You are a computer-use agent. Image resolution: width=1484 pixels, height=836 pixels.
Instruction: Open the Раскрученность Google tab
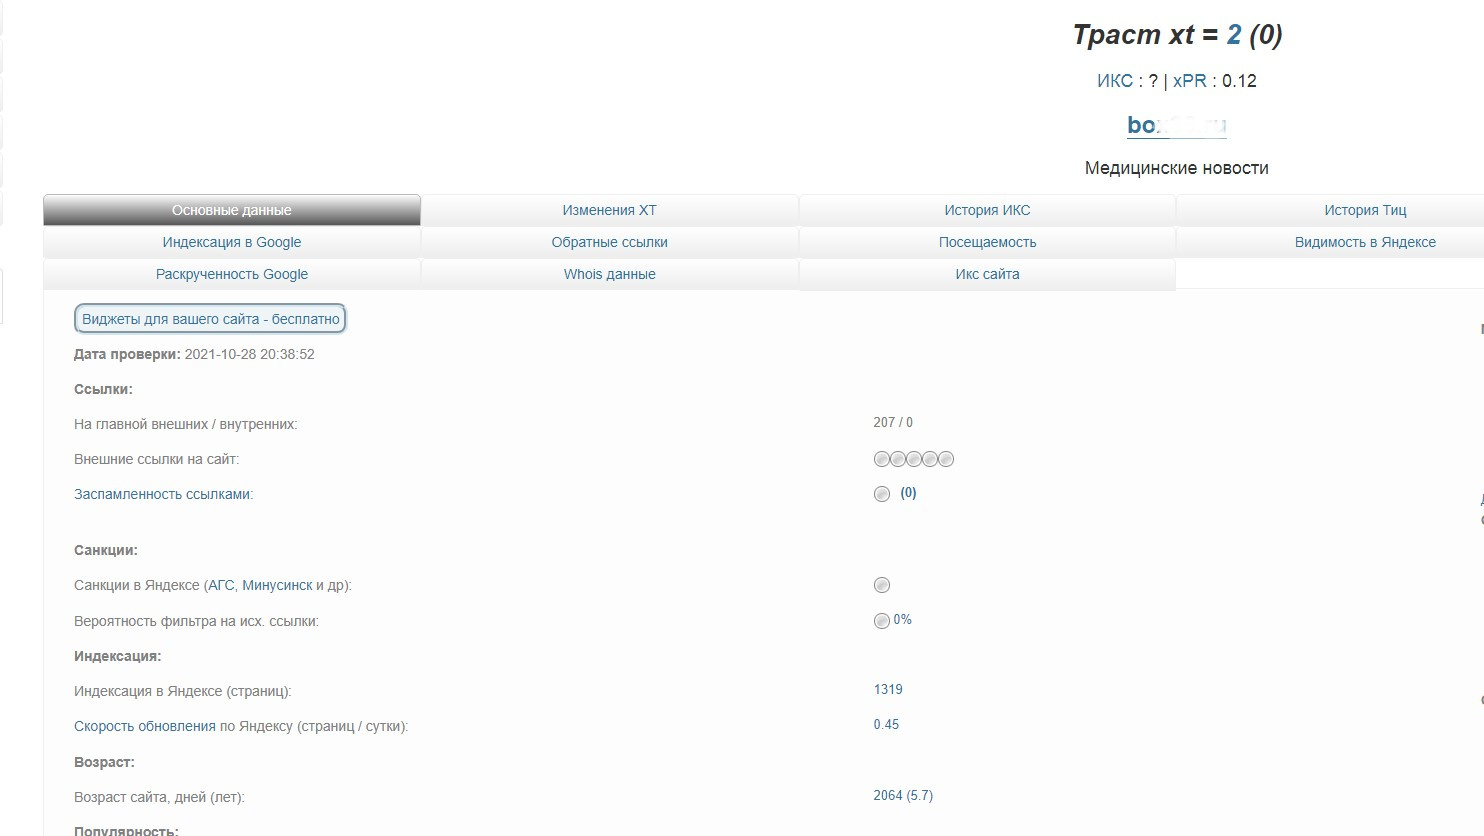(232, 274)
